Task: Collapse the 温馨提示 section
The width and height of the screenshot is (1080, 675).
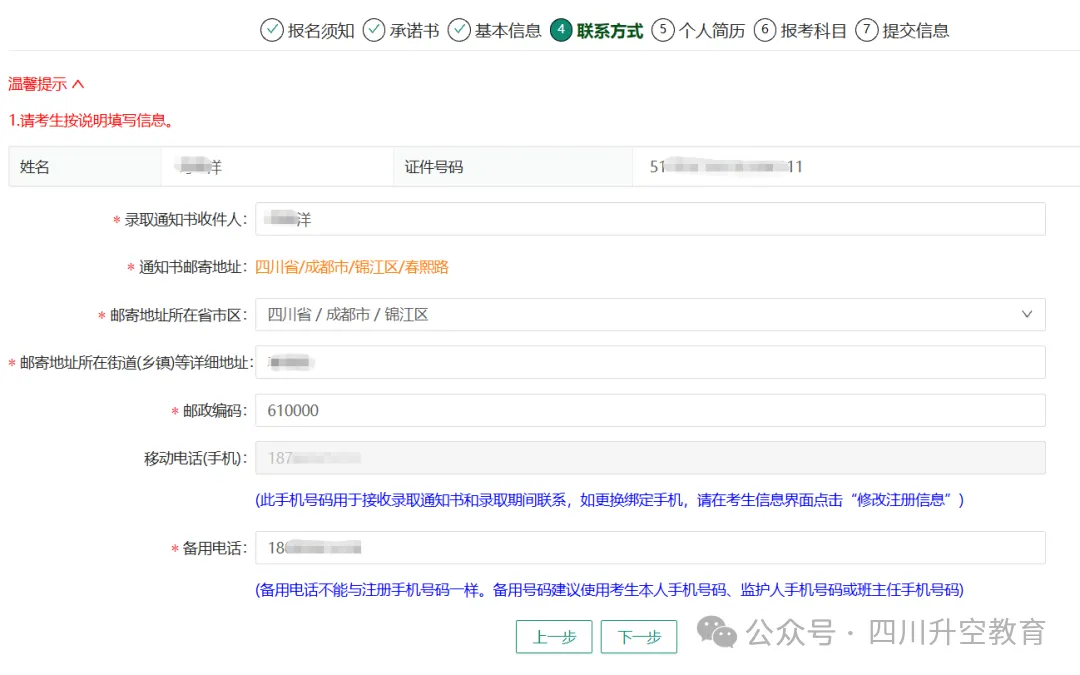Action: [x=46, y=84]
